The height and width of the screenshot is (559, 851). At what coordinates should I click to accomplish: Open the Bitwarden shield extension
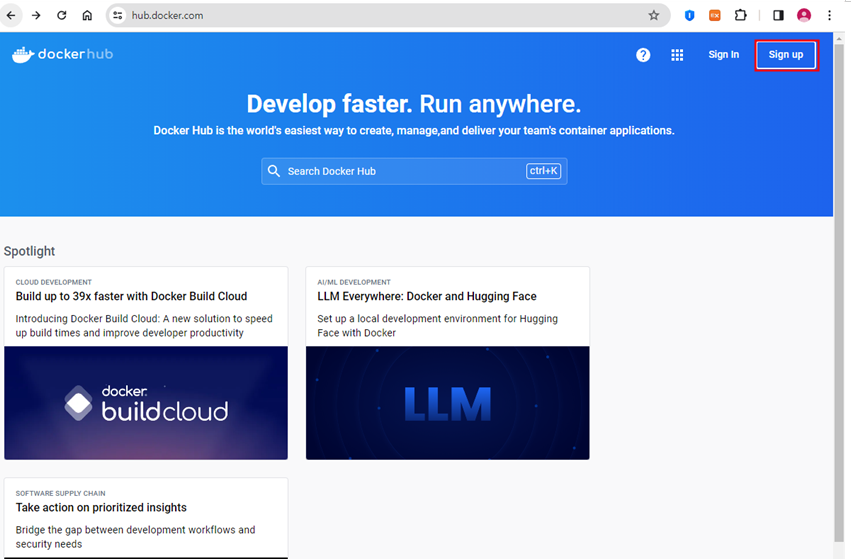pyautogui.click(x=689, y=15)
